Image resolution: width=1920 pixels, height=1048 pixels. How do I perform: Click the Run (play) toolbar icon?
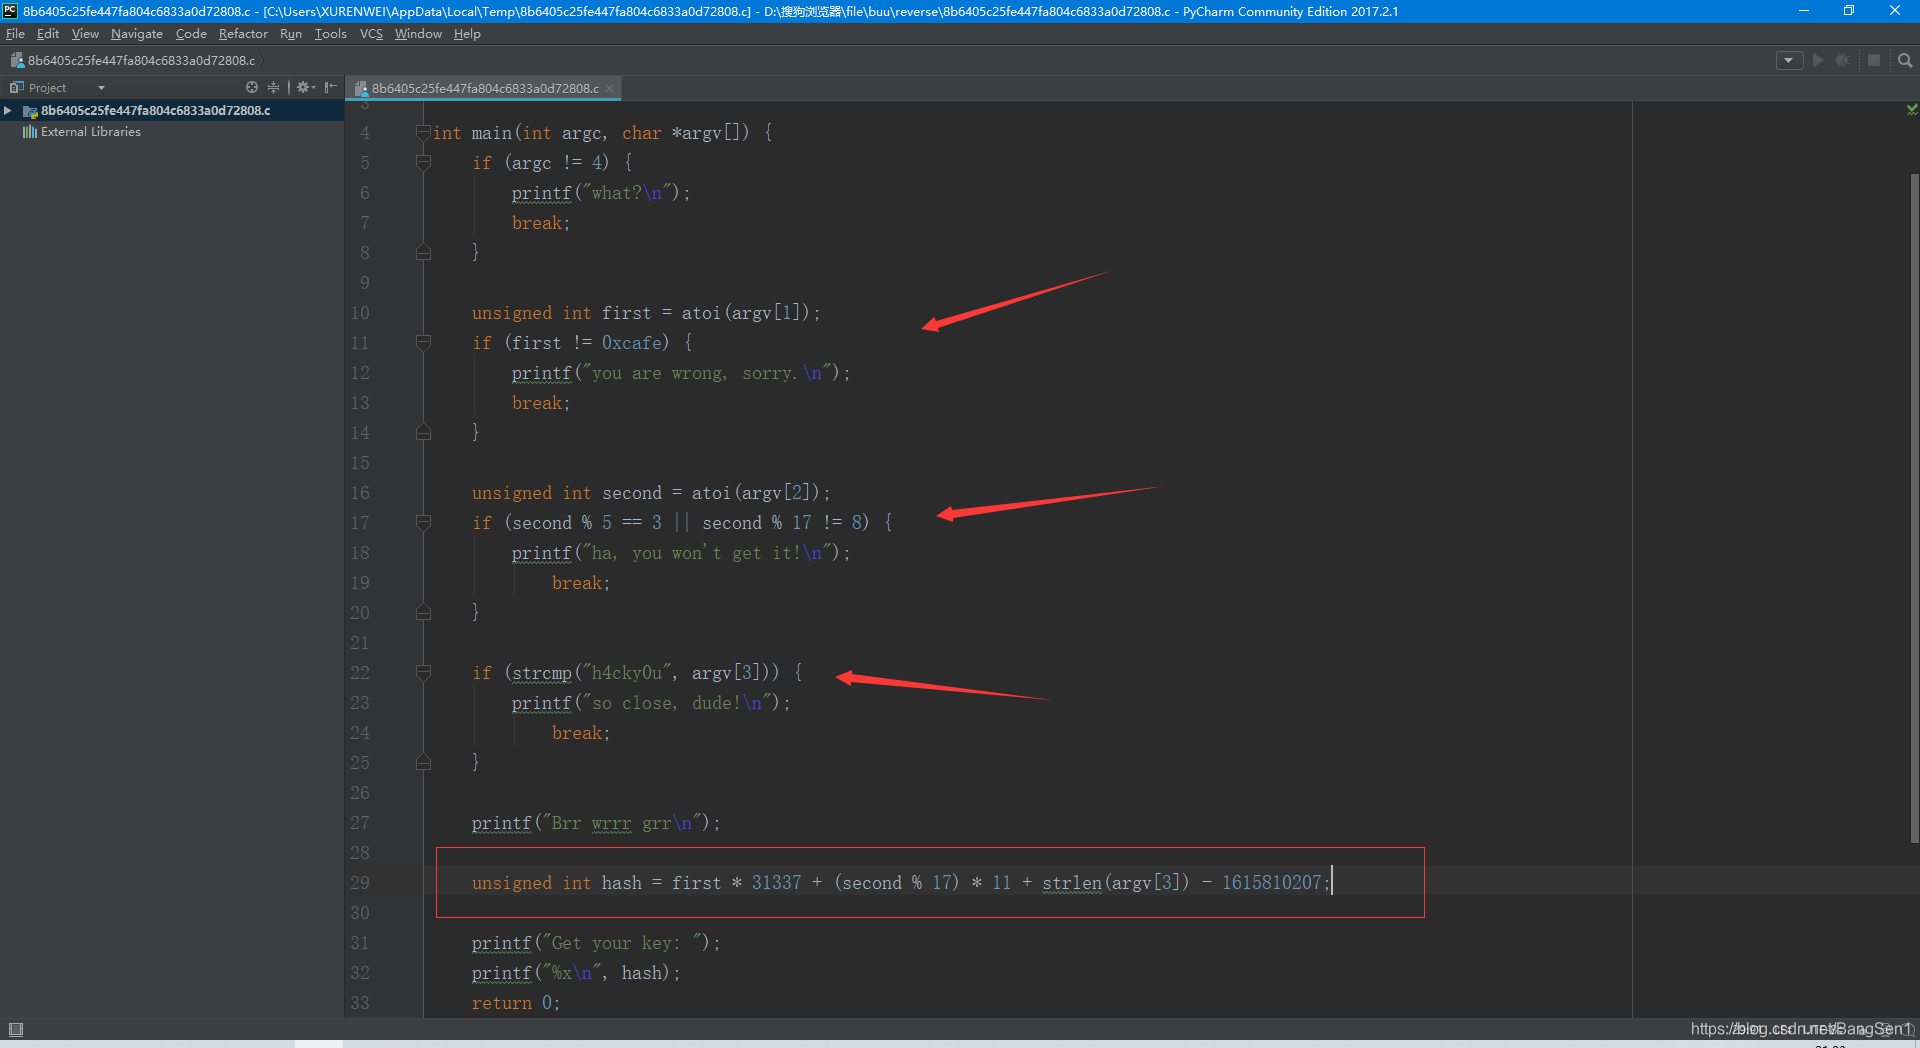click(x=1818, y=61)
